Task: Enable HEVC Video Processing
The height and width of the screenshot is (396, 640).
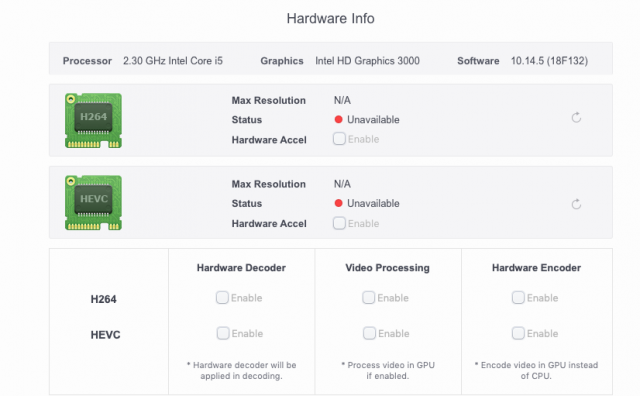Action: 369,333
